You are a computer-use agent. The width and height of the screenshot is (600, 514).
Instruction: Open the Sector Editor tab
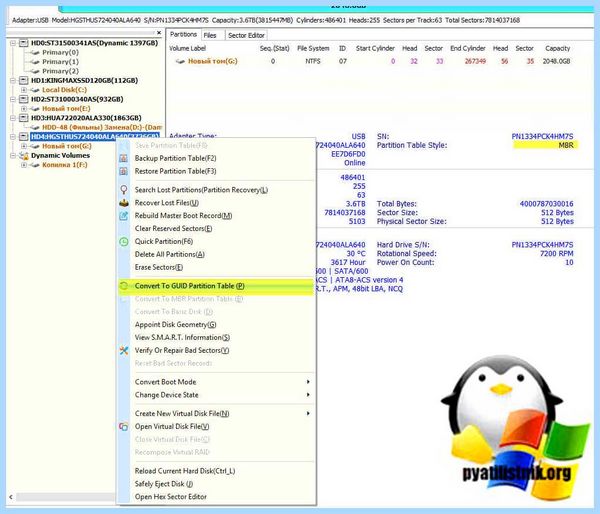[x=246, y=35]
